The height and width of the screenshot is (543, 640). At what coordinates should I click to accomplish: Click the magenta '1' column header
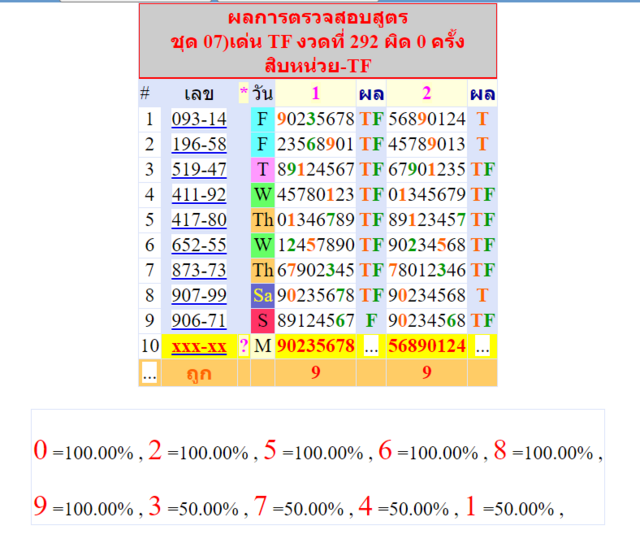click(x=316, y=93)
